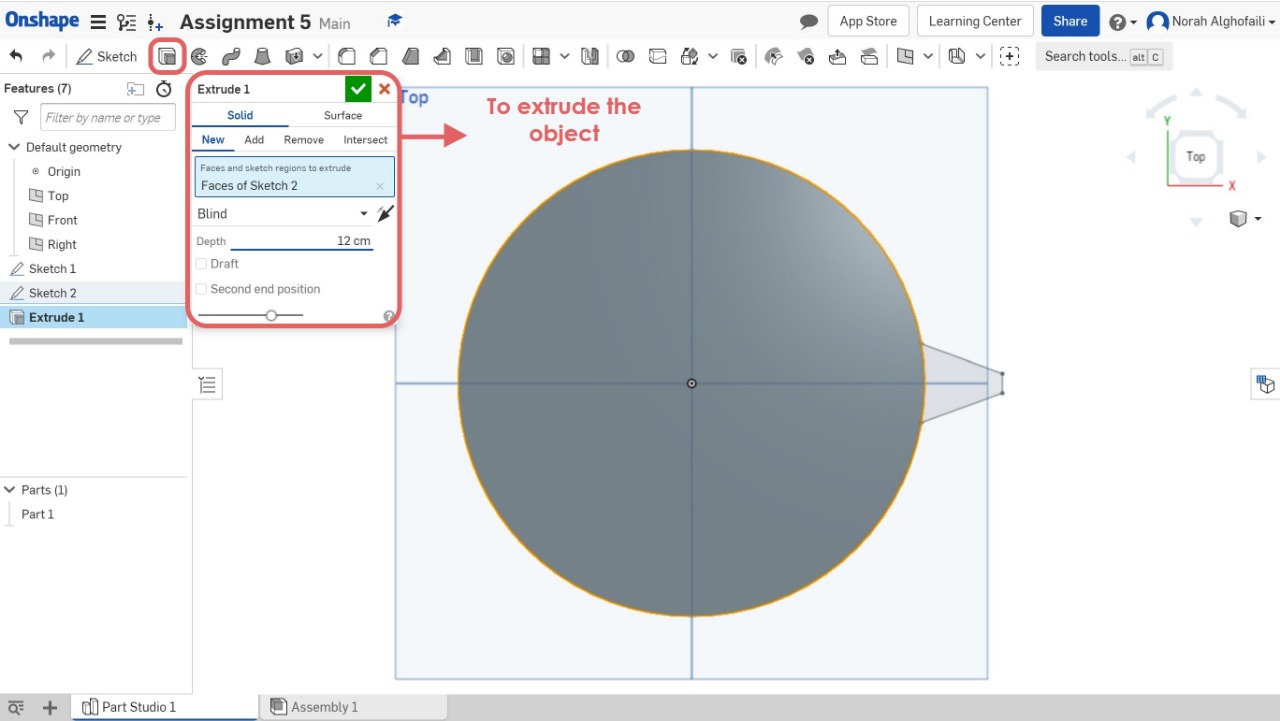Open the Blind end type dropdown

pos(283,214)
